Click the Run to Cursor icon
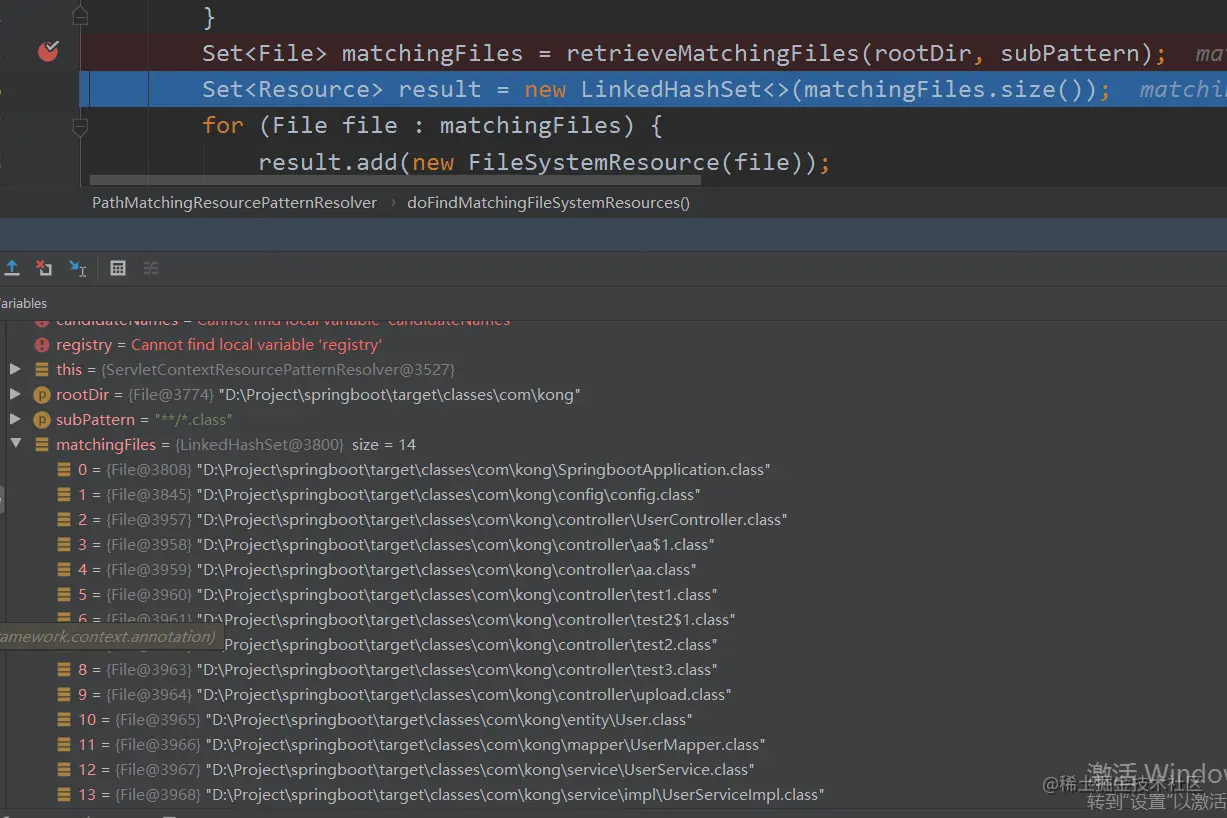 click(x=78, y=268)
